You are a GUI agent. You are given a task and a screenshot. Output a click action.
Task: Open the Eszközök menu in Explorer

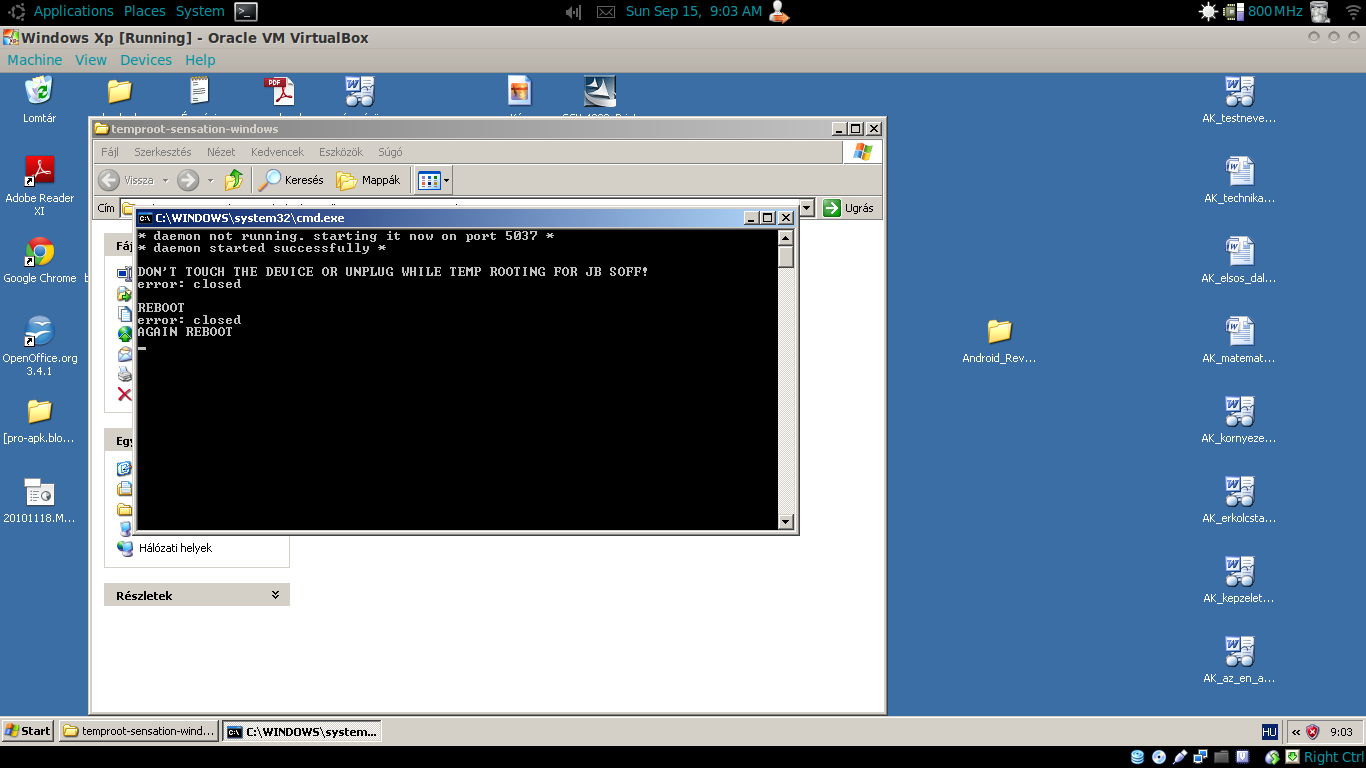click(x=341, y=152)
